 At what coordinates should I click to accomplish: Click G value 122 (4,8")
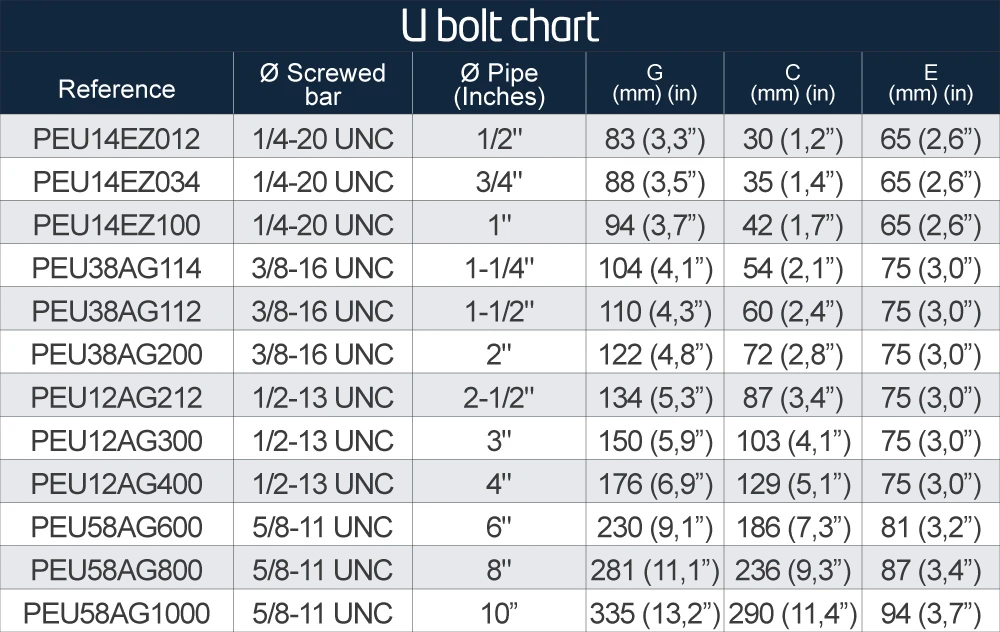coord(655,355)
